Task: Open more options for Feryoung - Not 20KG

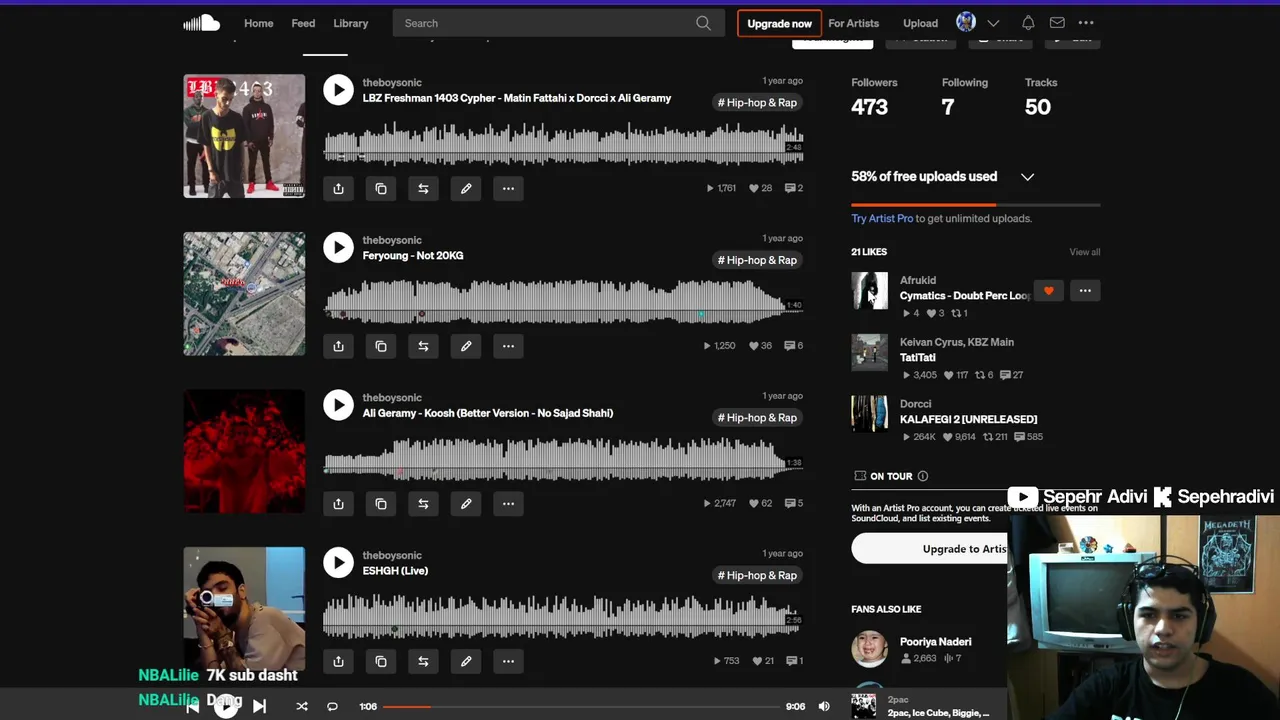Action: 508,346
